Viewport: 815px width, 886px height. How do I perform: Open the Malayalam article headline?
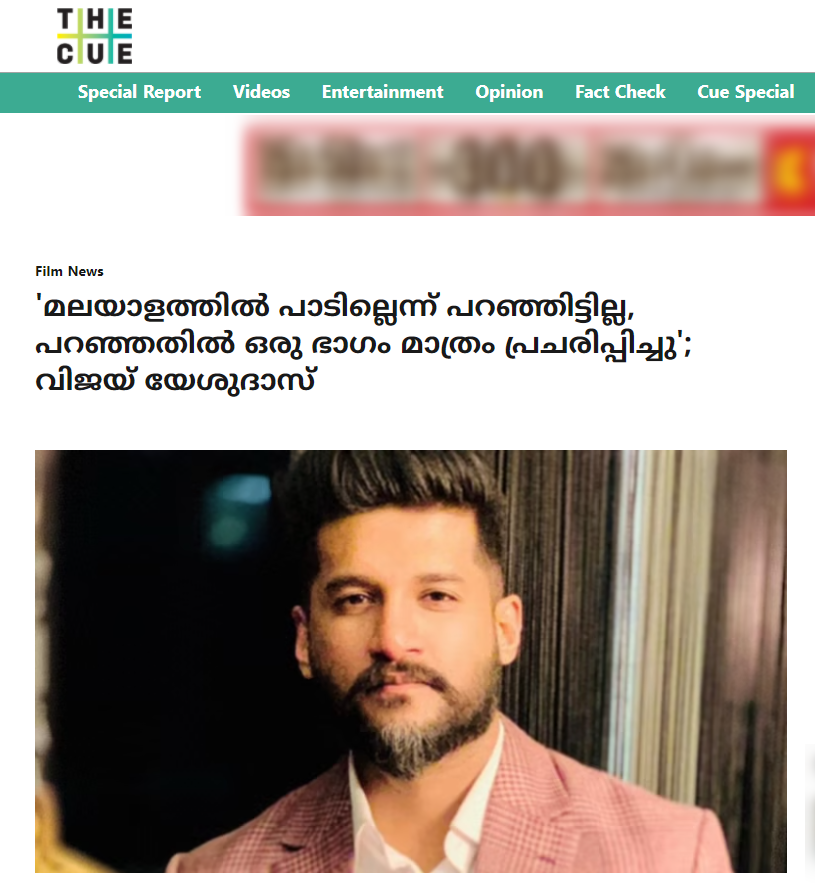pos(363,344)
